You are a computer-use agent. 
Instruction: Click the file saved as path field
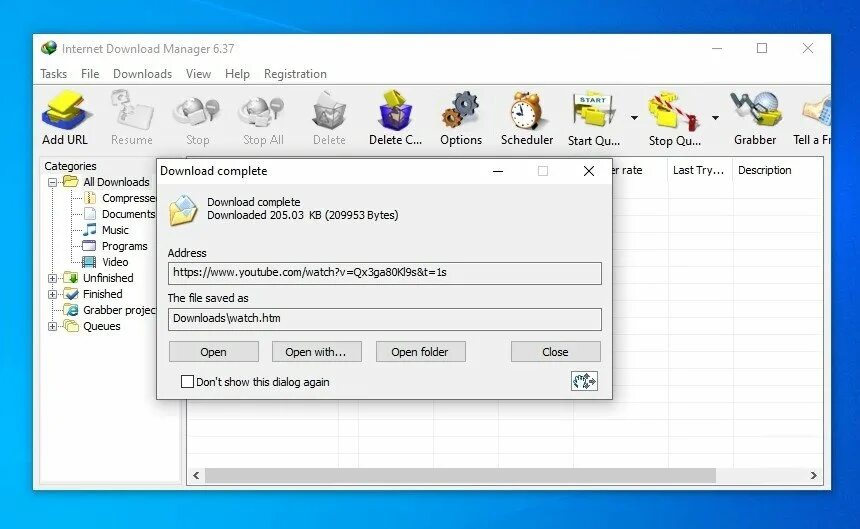tap(384, 319)
